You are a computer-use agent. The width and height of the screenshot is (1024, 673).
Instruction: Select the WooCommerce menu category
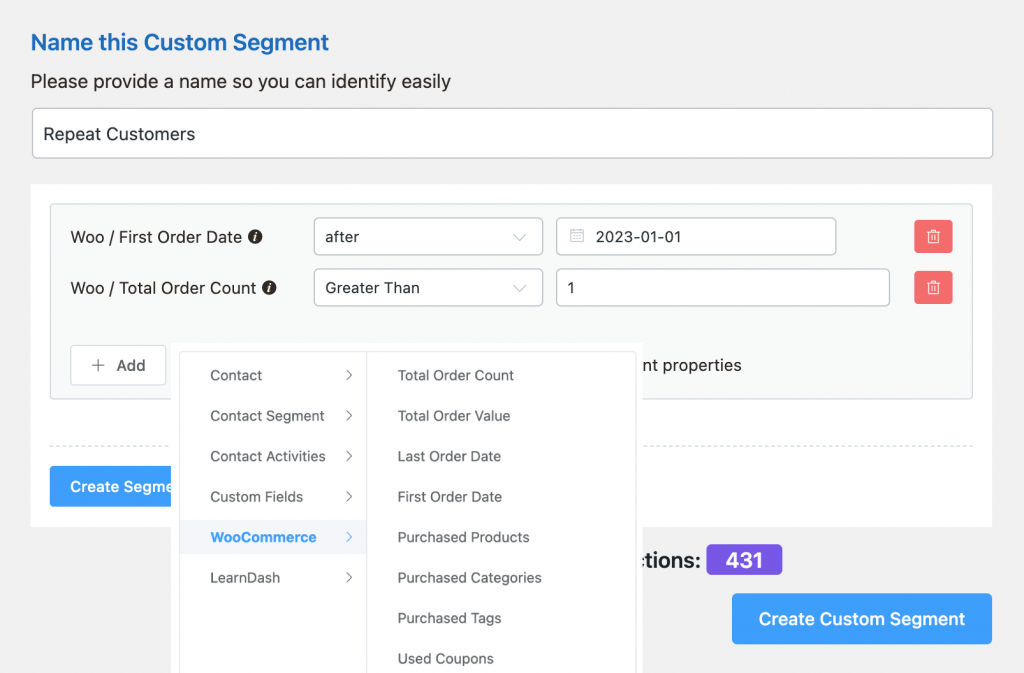tap(273, 537)
